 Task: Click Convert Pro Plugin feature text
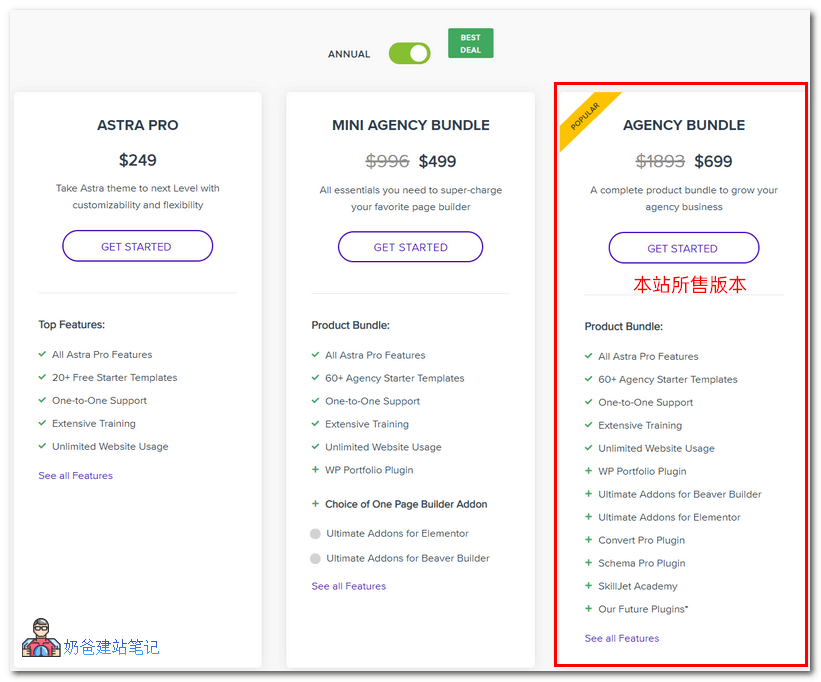[641, 540]
